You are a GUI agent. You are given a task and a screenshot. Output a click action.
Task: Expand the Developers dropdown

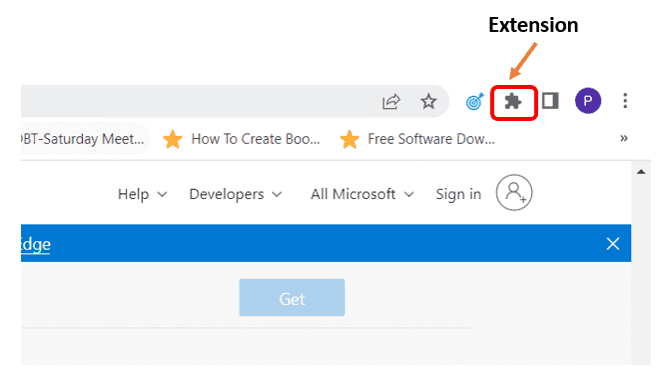point(235,194)
